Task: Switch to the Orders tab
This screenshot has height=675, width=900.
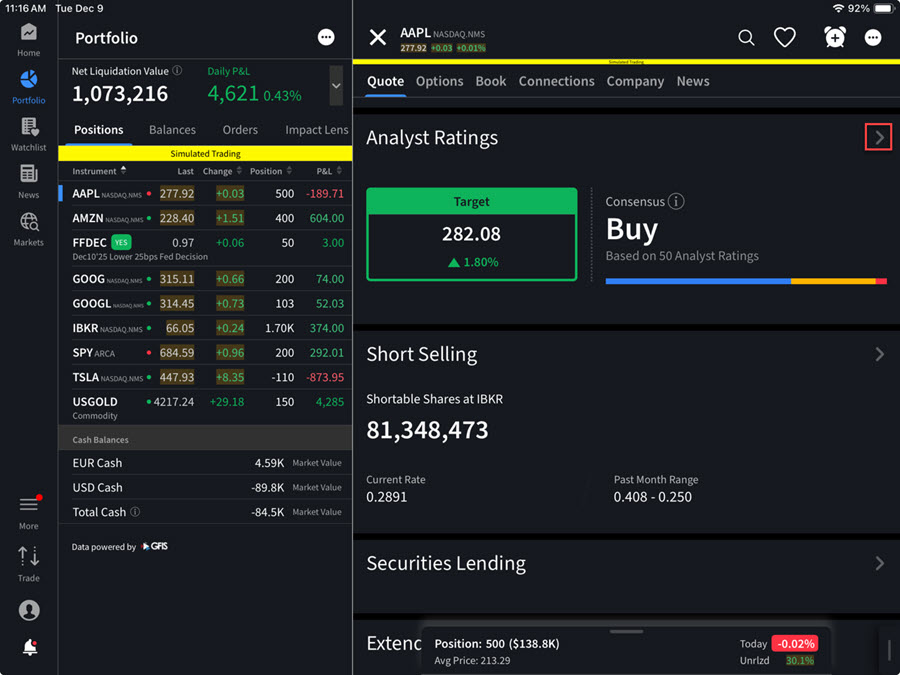Action: pos(240,130)
